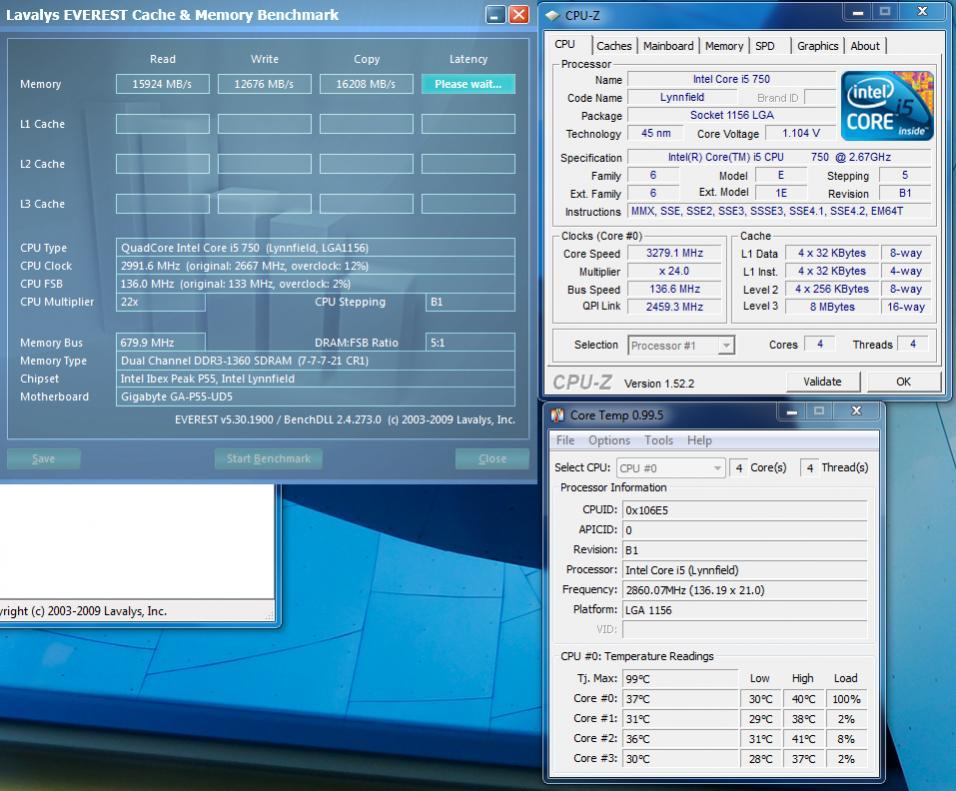Click the CPUID 0x106E5 field
Viewport: 956px width, 791px height.
(744, 510)
